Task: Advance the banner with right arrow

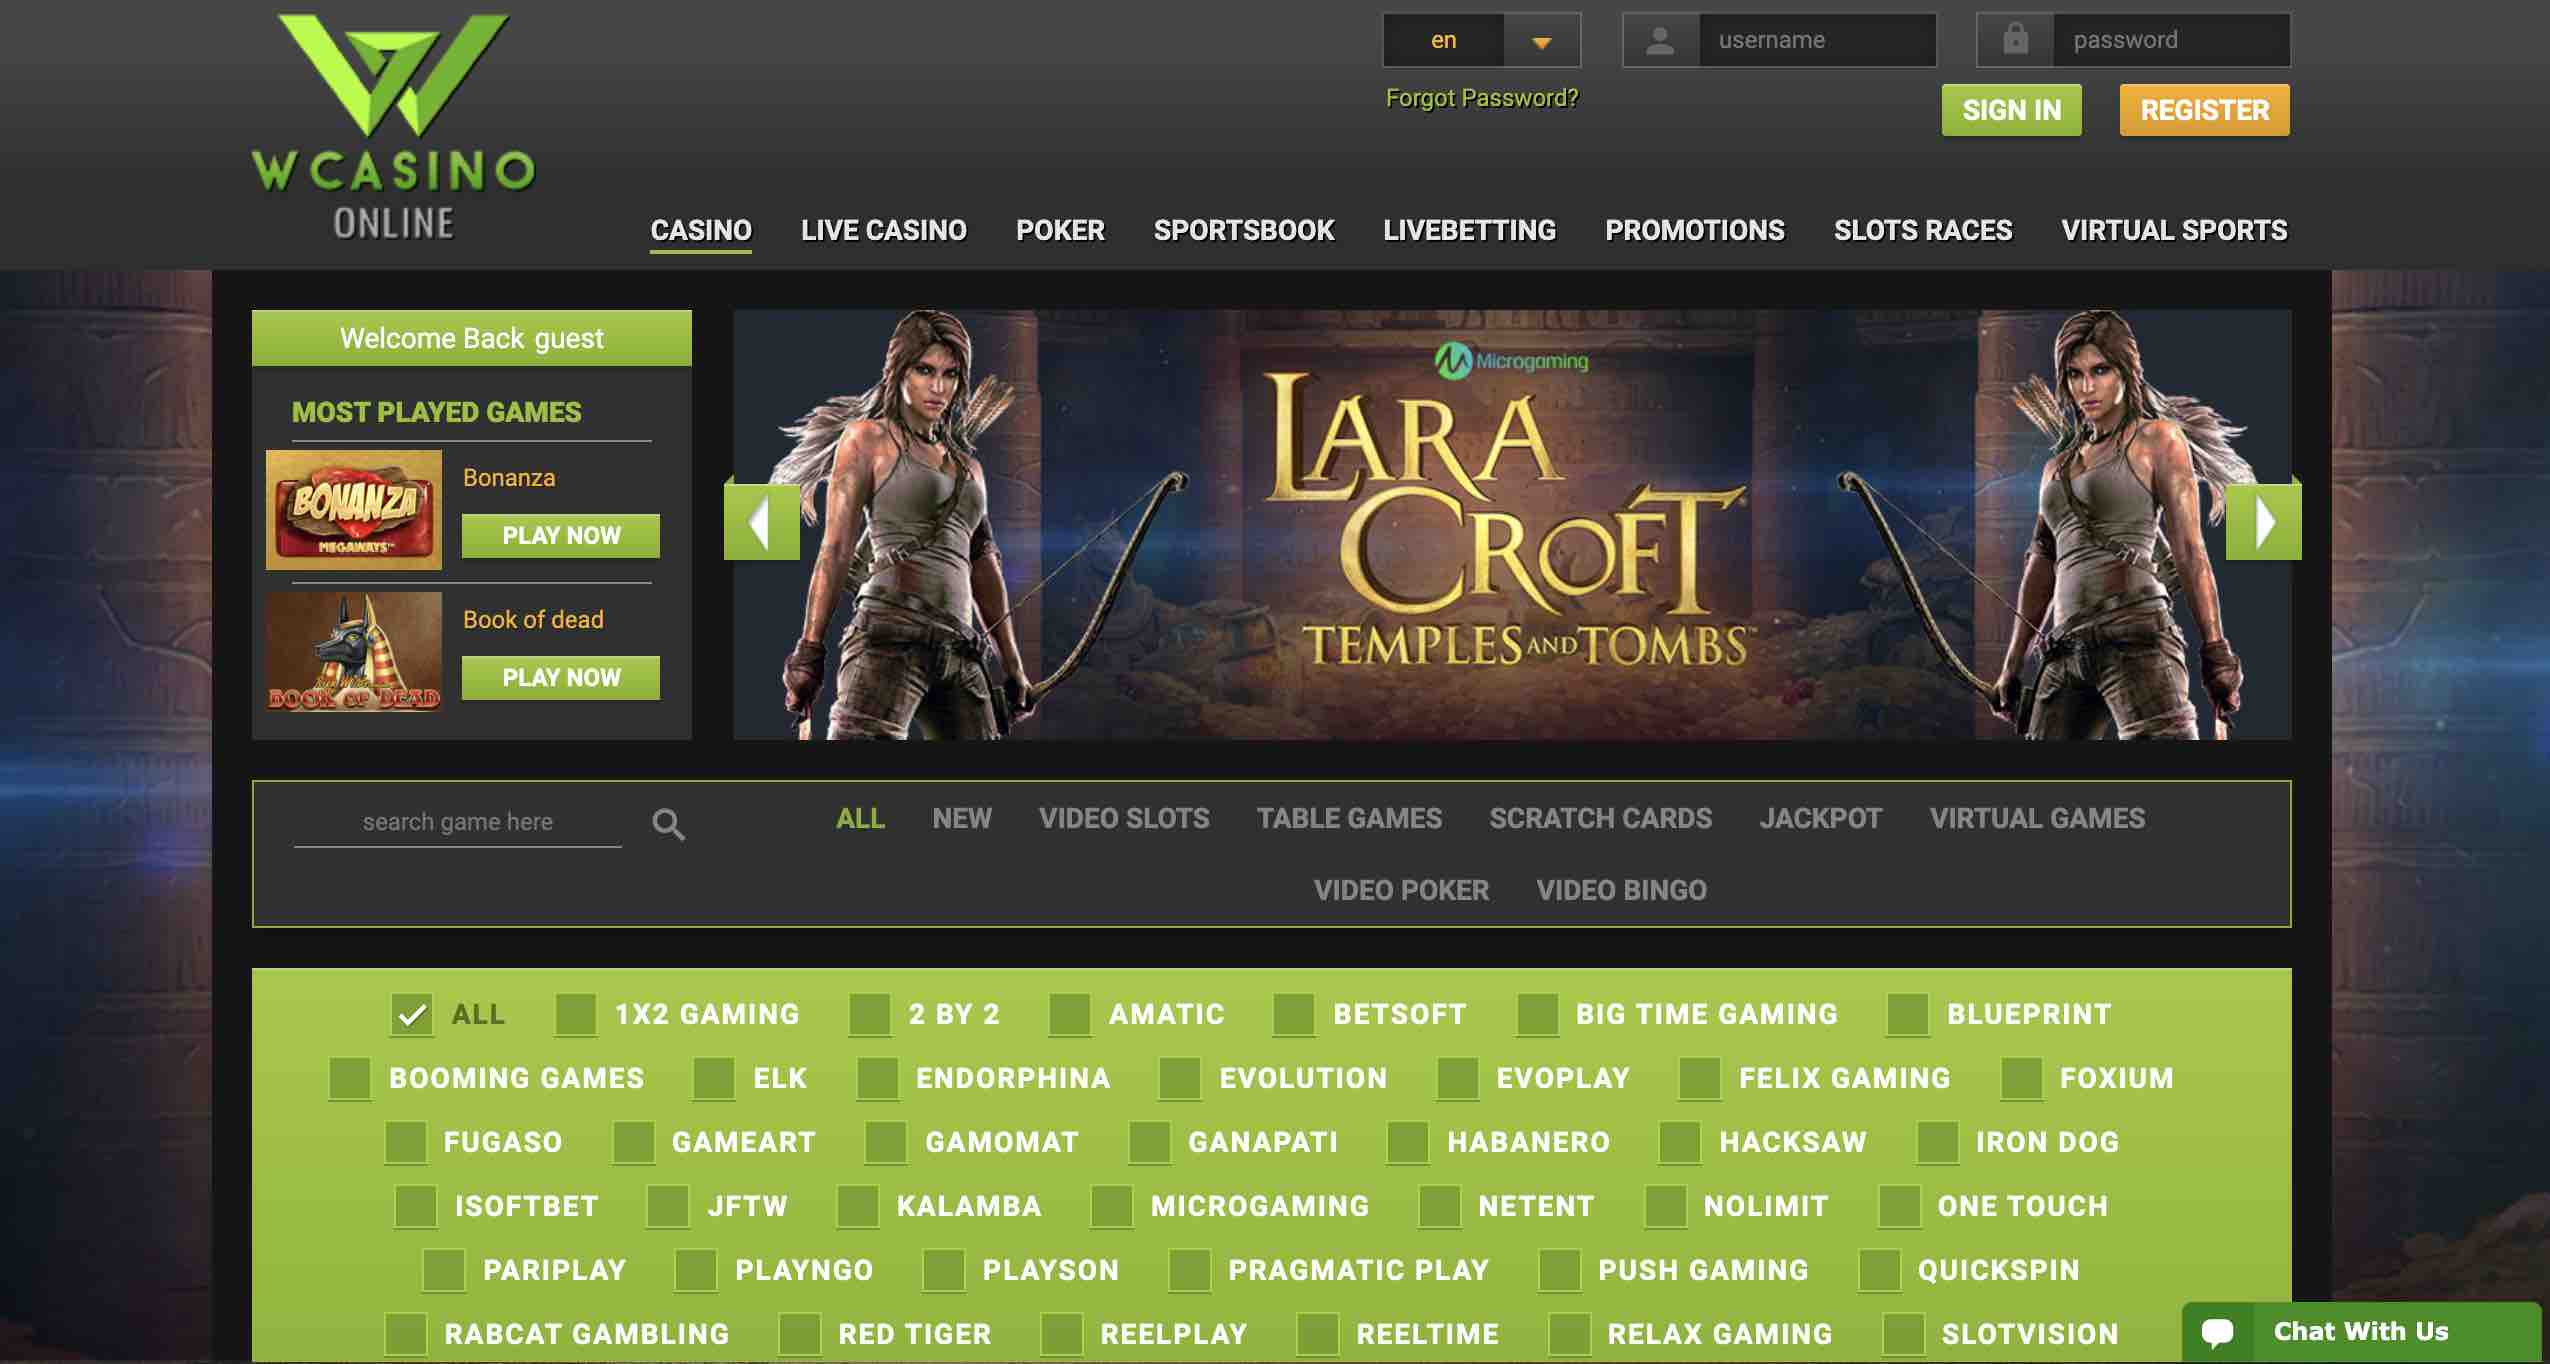Action: click(2264, 521)
